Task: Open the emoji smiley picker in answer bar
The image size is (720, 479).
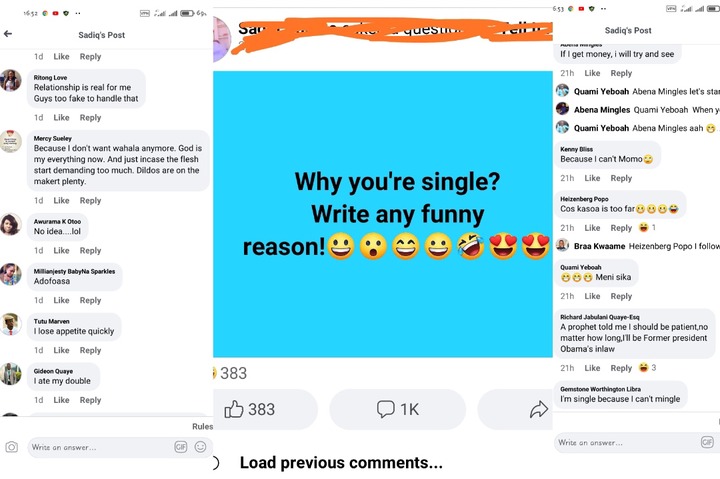Action: tap(200, 447)
